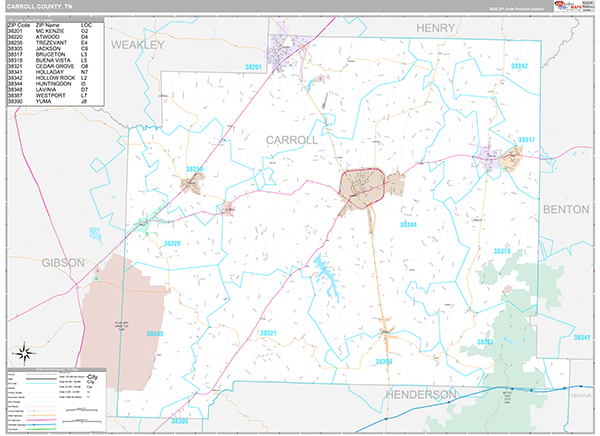Click the blue 38201 ZIP label on the map

253,67
